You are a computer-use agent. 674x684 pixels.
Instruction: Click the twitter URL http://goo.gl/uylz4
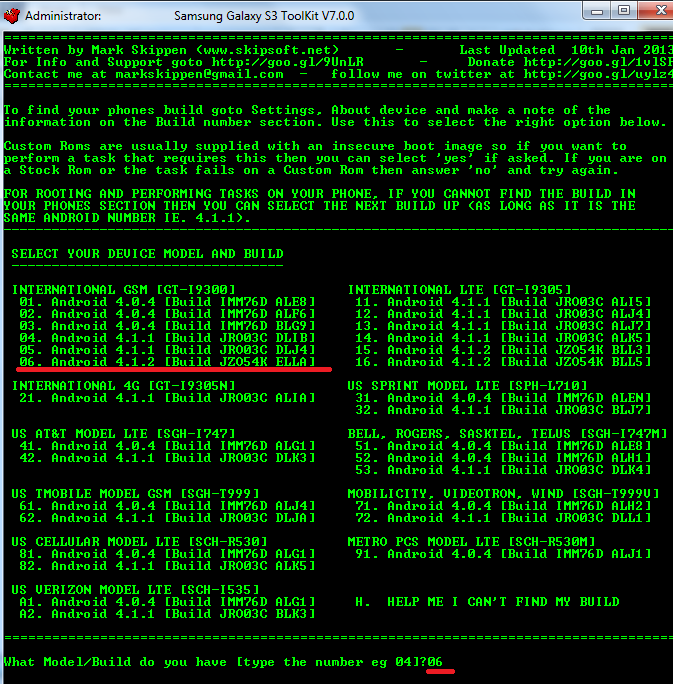598,74
